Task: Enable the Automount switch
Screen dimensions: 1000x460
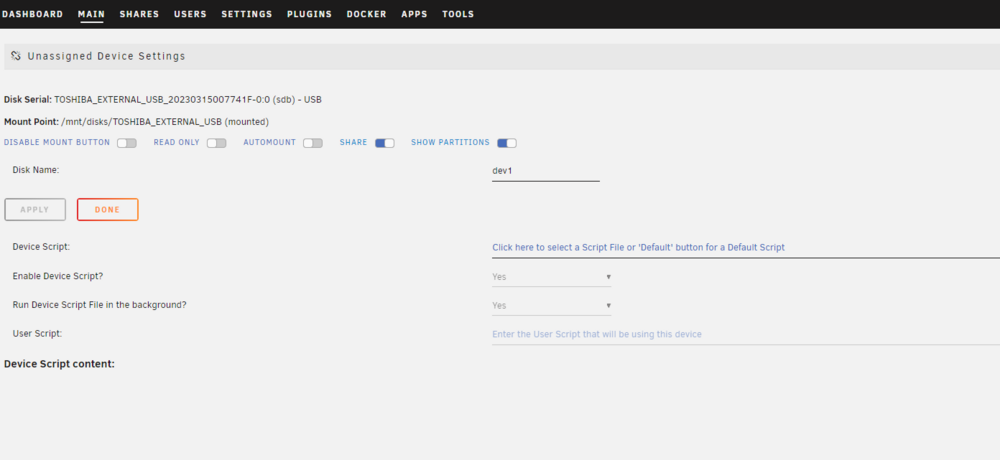Action: (x=313, y=143)
